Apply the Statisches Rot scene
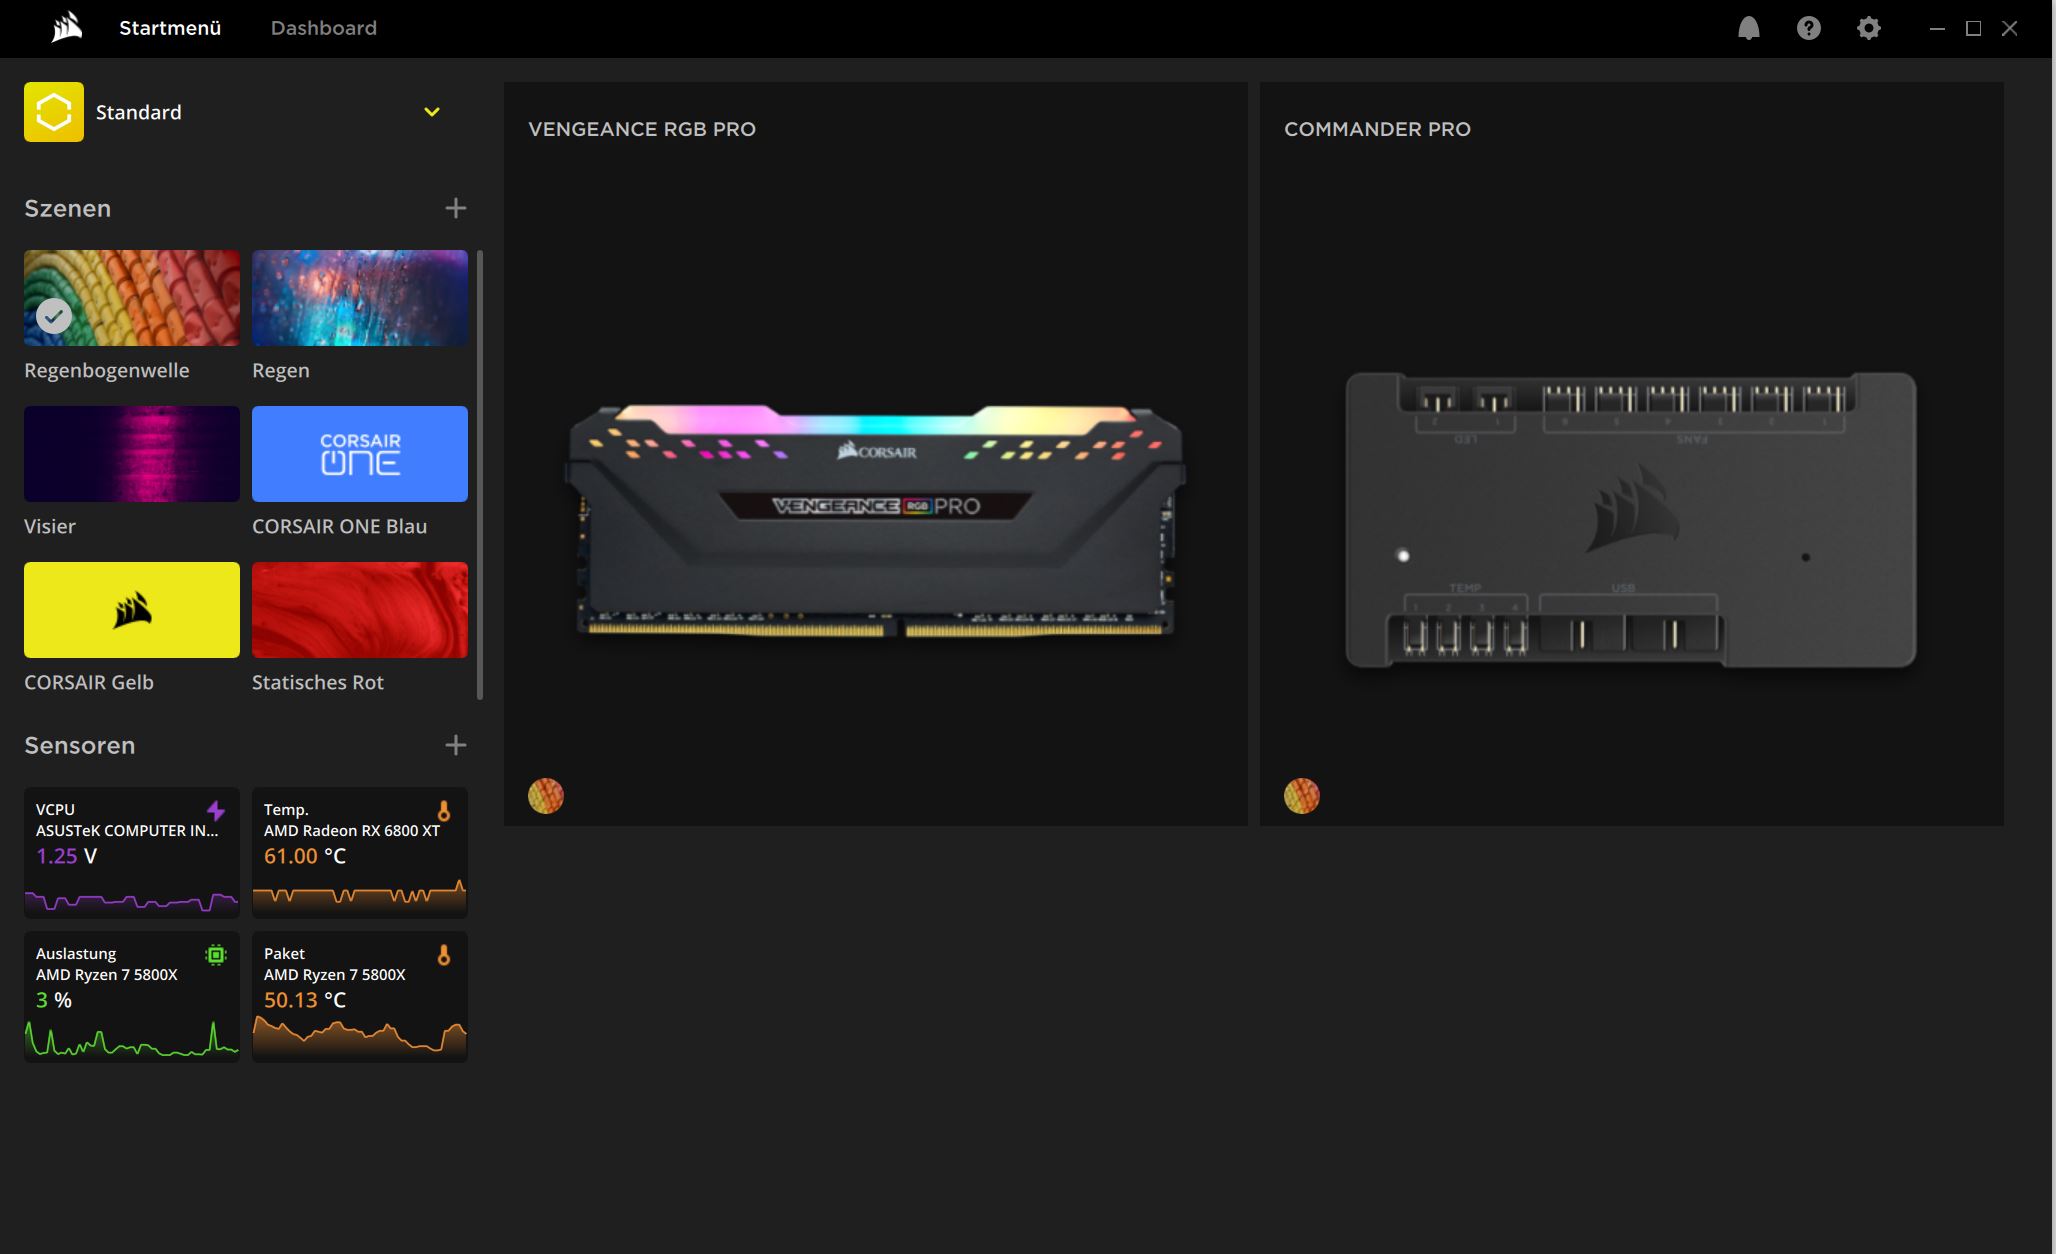Viewport: 2056px width, 1254px height. click(x=359, y=610)
